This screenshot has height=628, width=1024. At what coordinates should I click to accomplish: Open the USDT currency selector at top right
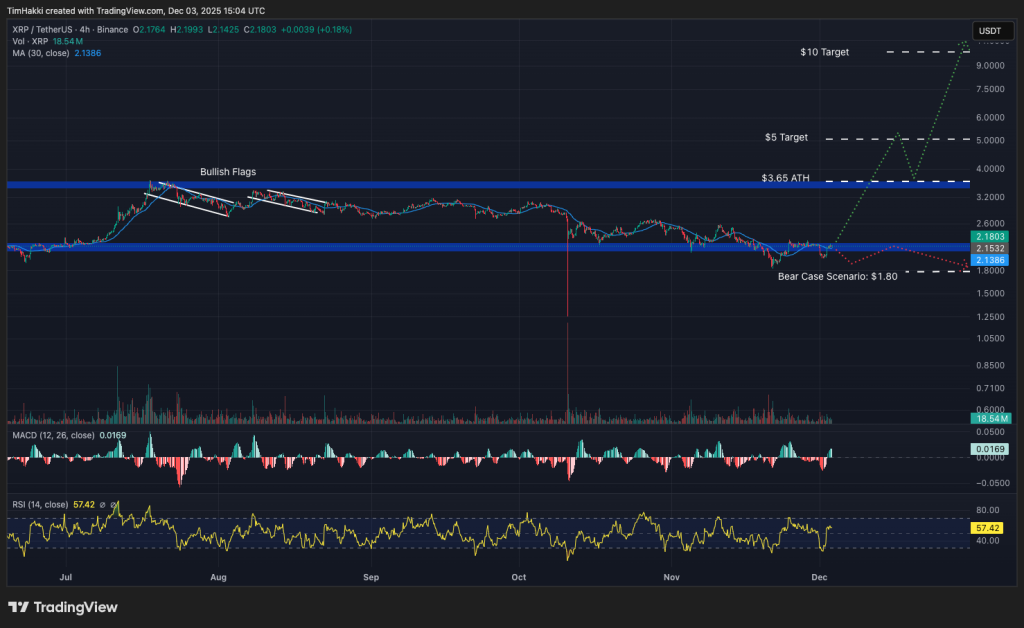tap(991, 31)
